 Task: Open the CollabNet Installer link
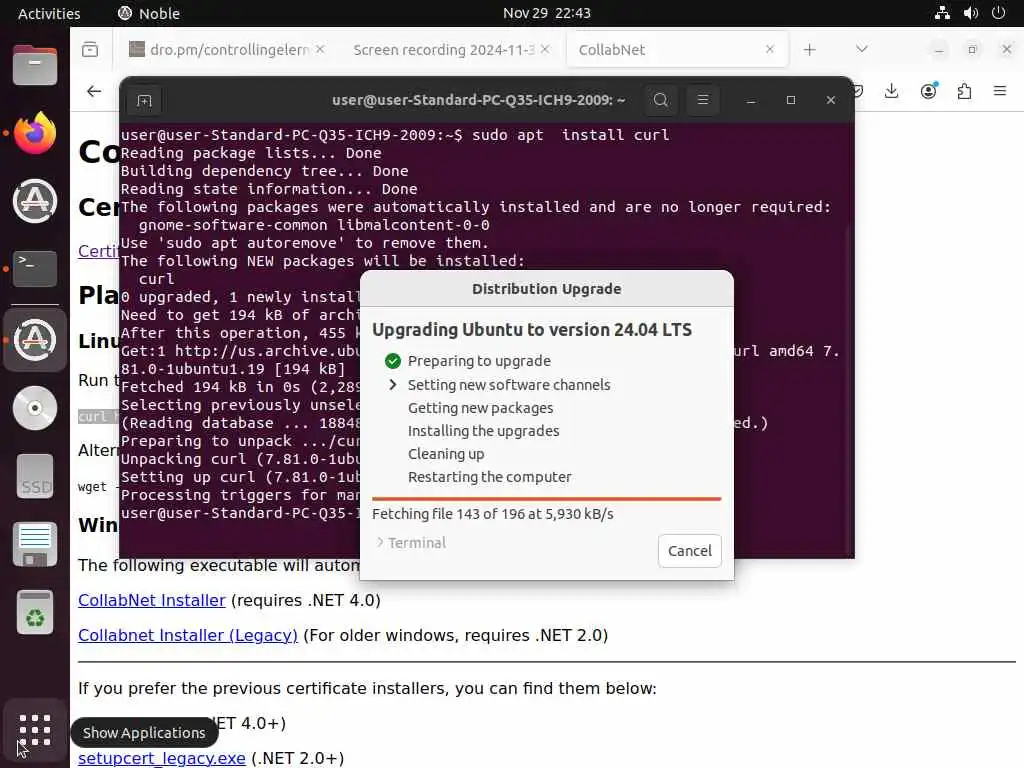(152, 600)
